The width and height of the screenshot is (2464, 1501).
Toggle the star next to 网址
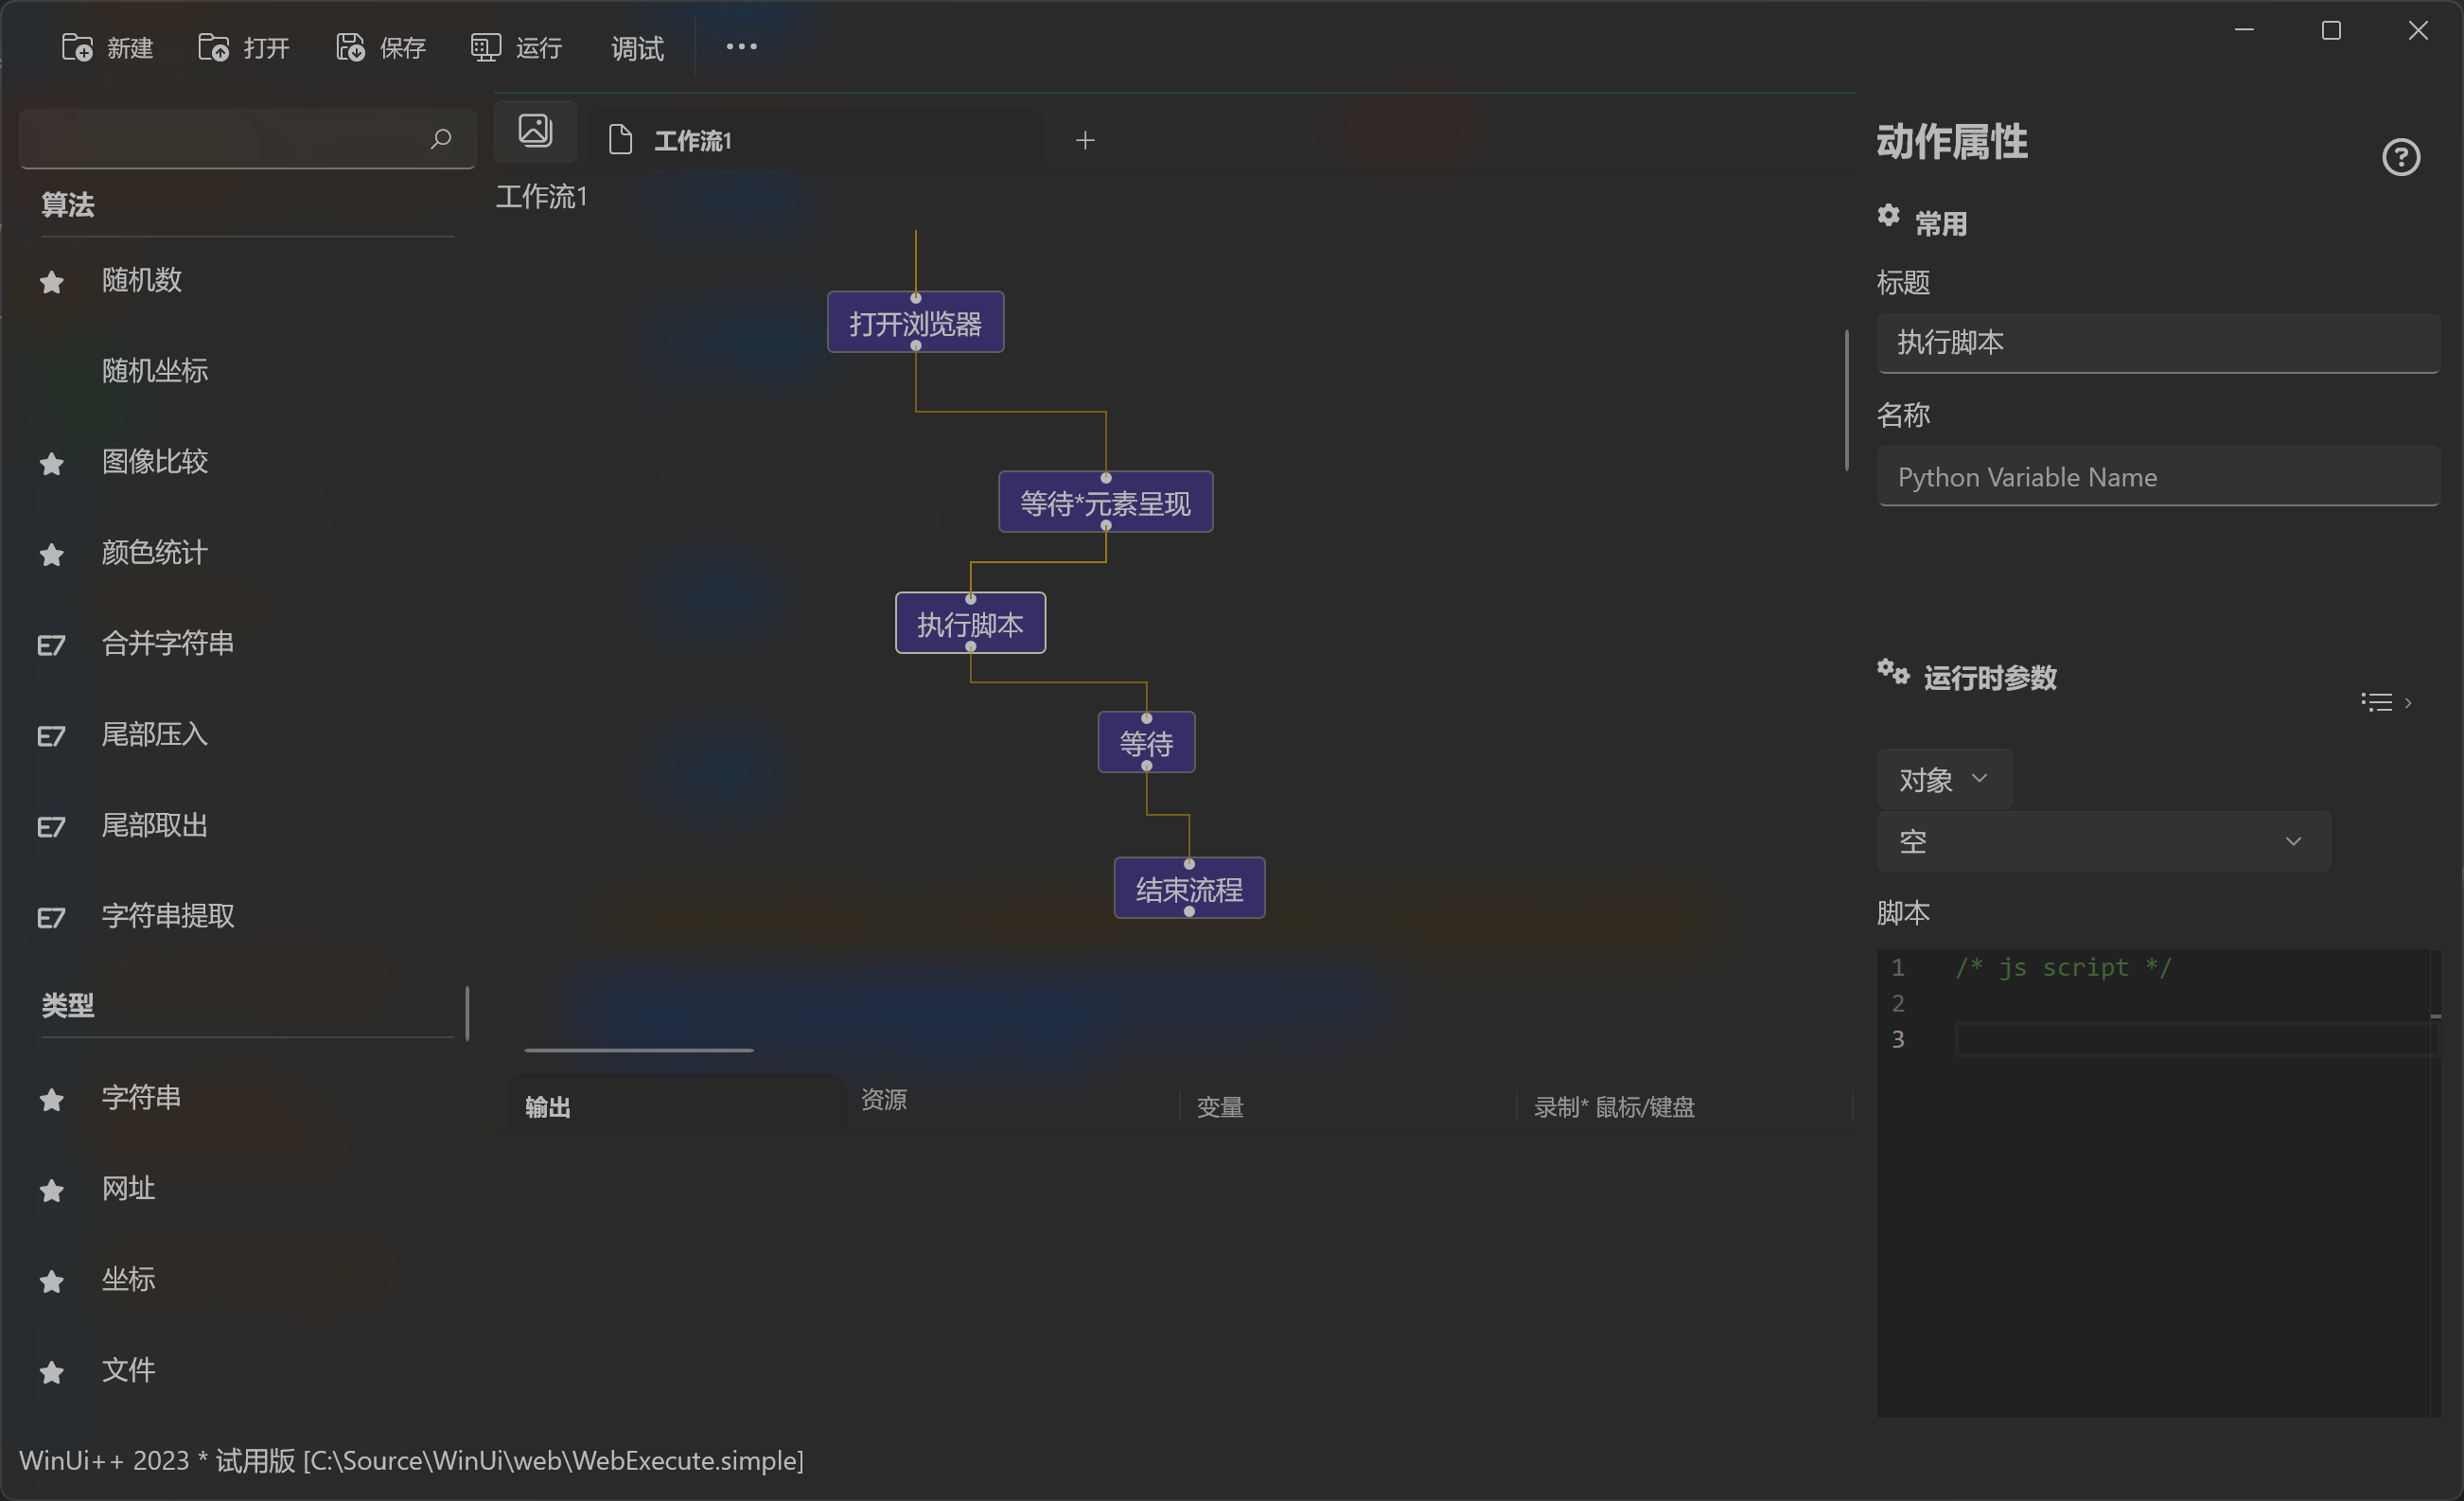[52, 1190]
